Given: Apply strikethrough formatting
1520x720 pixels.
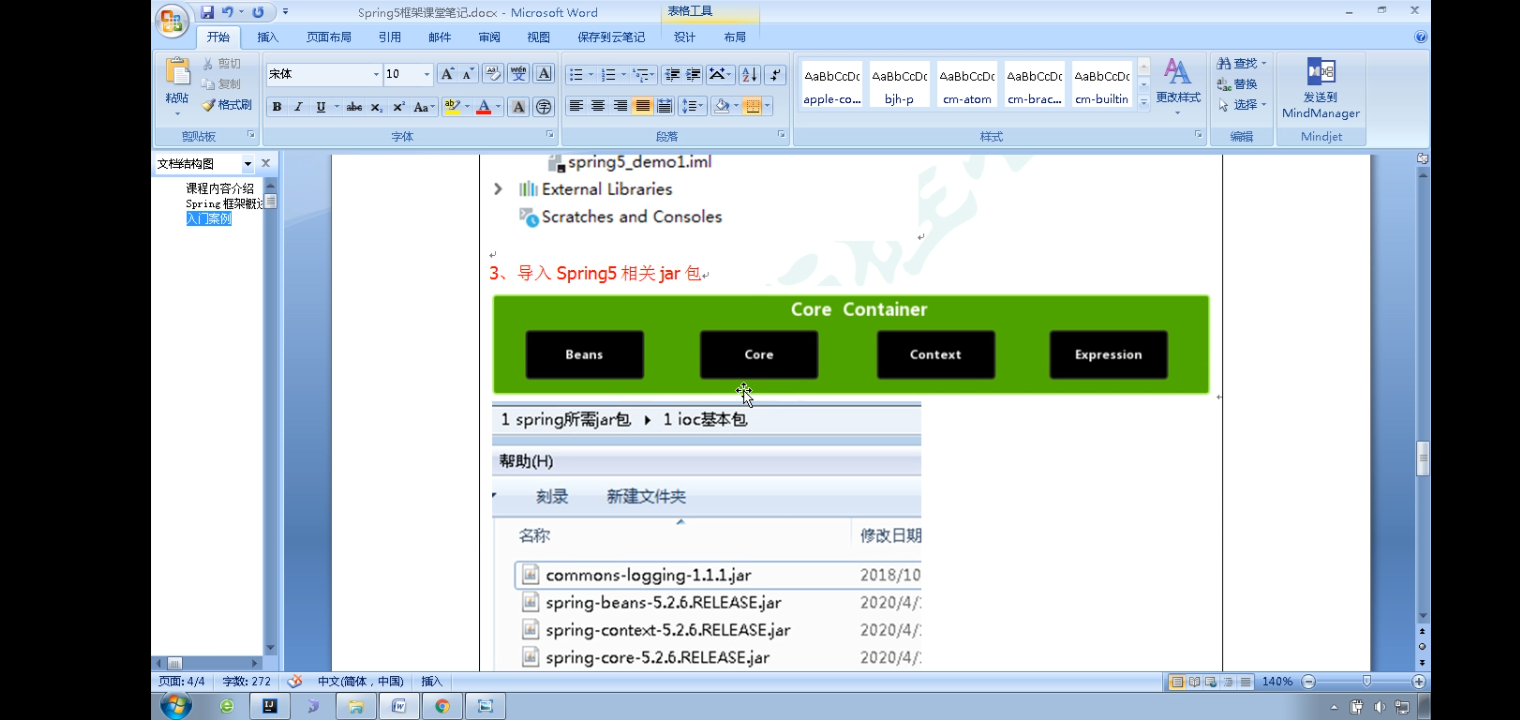Looking at the screenshot, I should pyautogui.click(x=354, y=107).
